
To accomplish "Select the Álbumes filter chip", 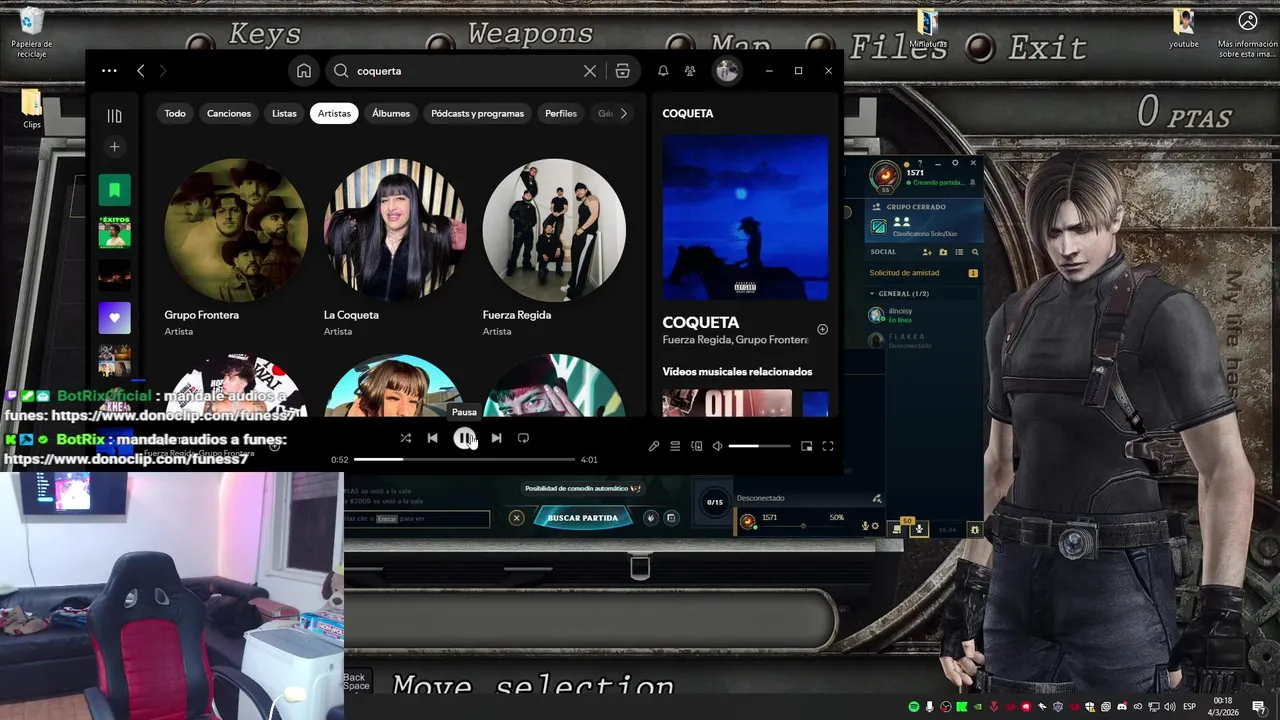I will [x=391, y=113].
